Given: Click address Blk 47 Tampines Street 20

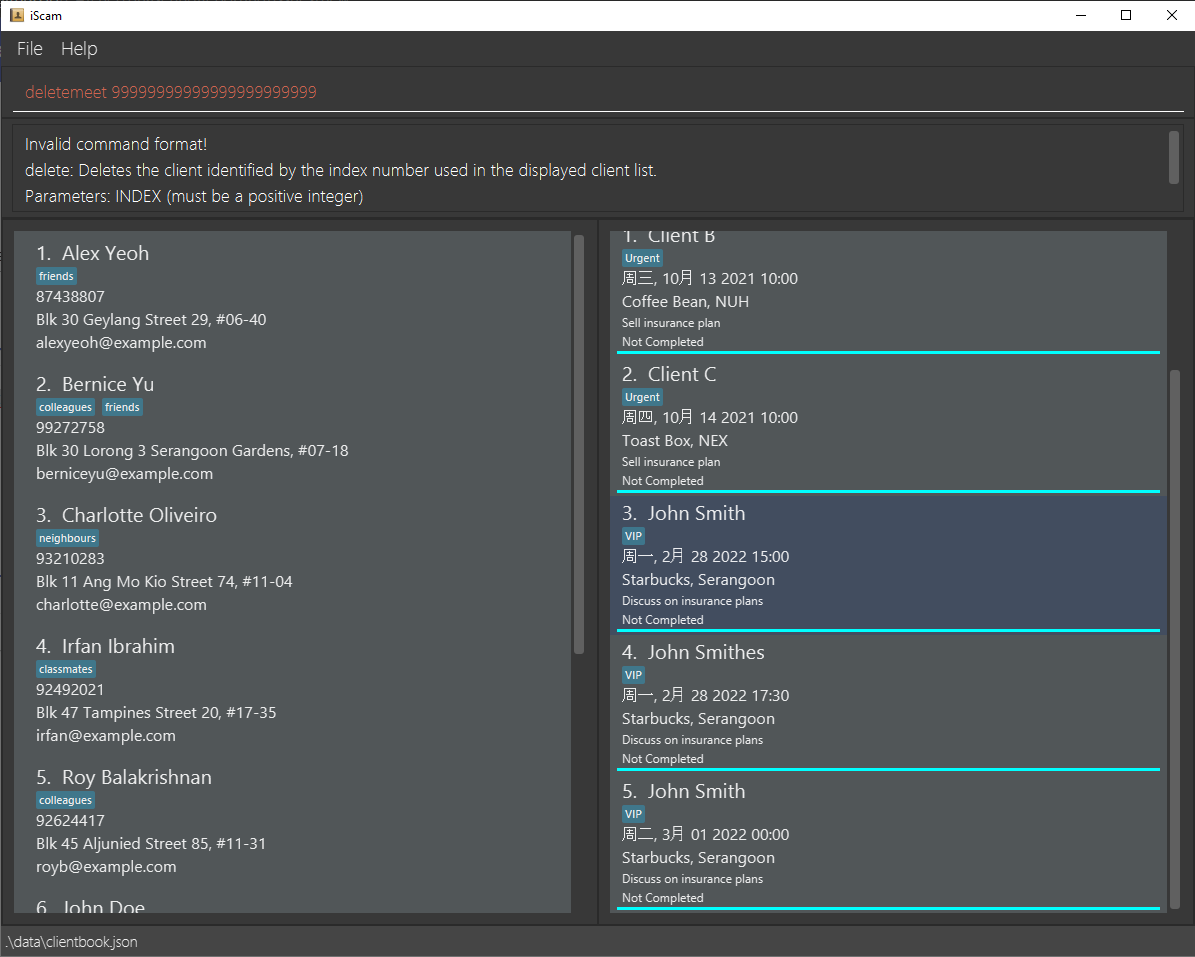Looking at the screenshot, I should [156, 712].
